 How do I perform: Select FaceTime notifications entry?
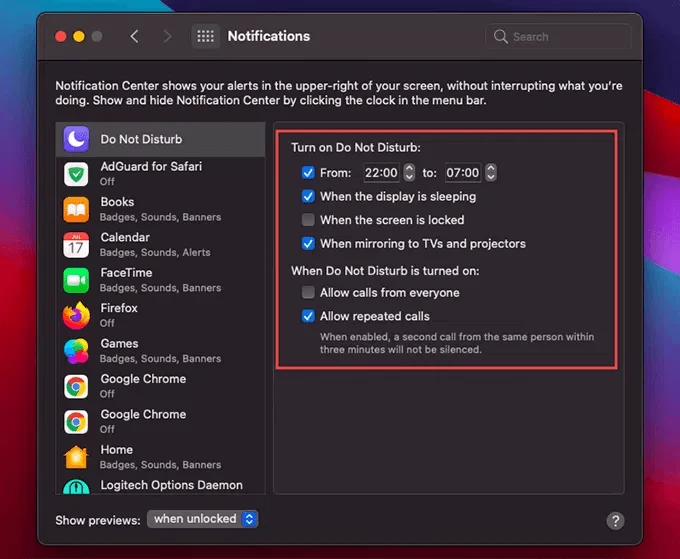tap(160, 280)
